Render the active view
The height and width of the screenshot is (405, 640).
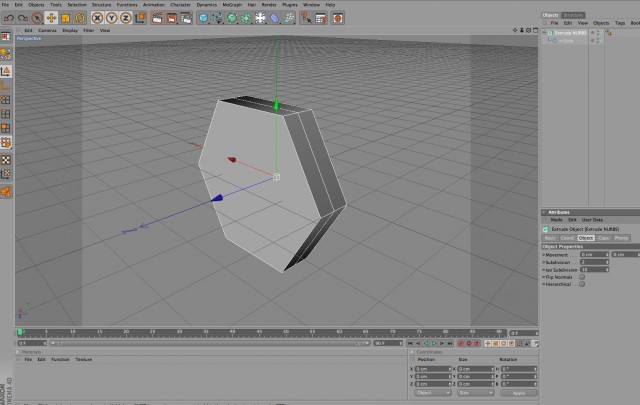point(157,18)
